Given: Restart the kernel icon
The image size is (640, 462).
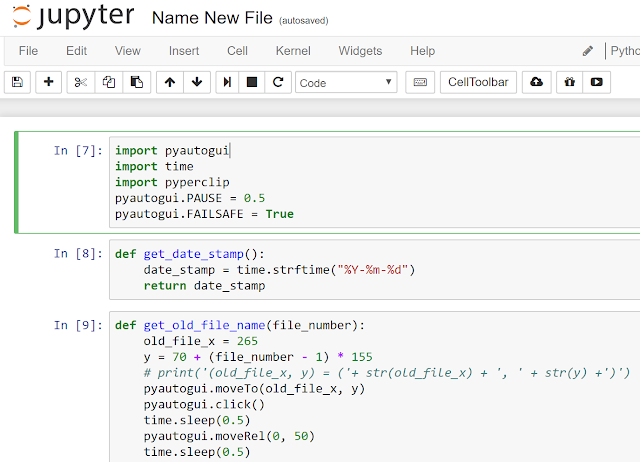Looking at the screenshot, I should [x=278, y=82].
